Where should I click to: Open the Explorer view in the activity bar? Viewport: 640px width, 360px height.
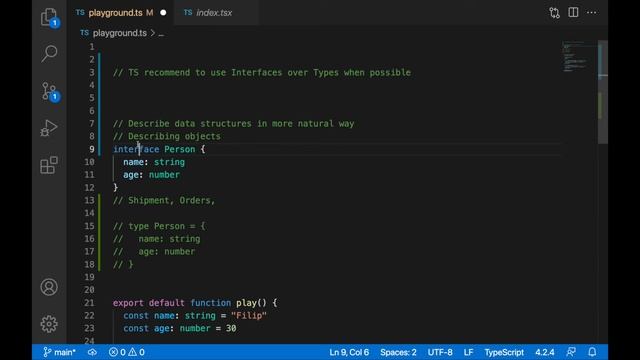click(49, 18)
